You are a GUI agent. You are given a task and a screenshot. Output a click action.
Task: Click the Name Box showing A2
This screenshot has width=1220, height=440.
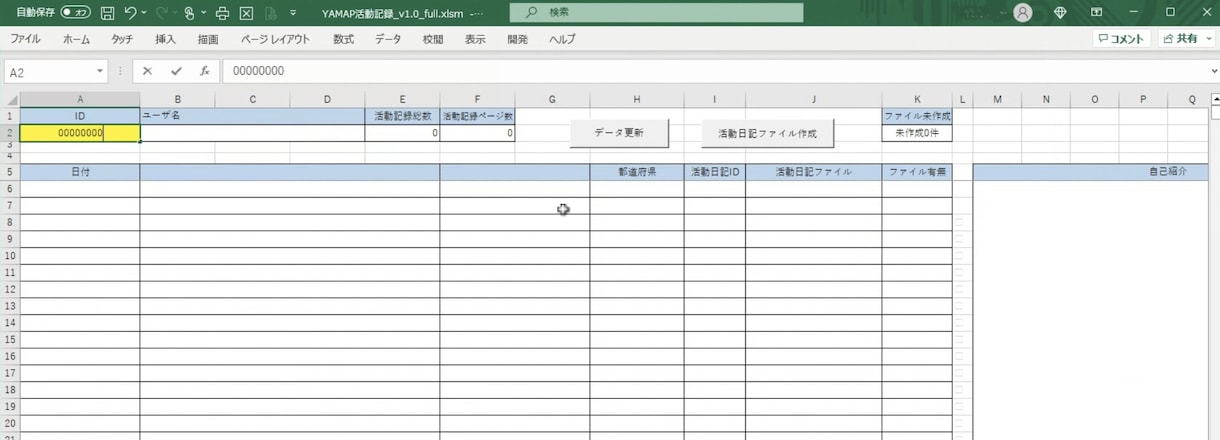point(50,71)
